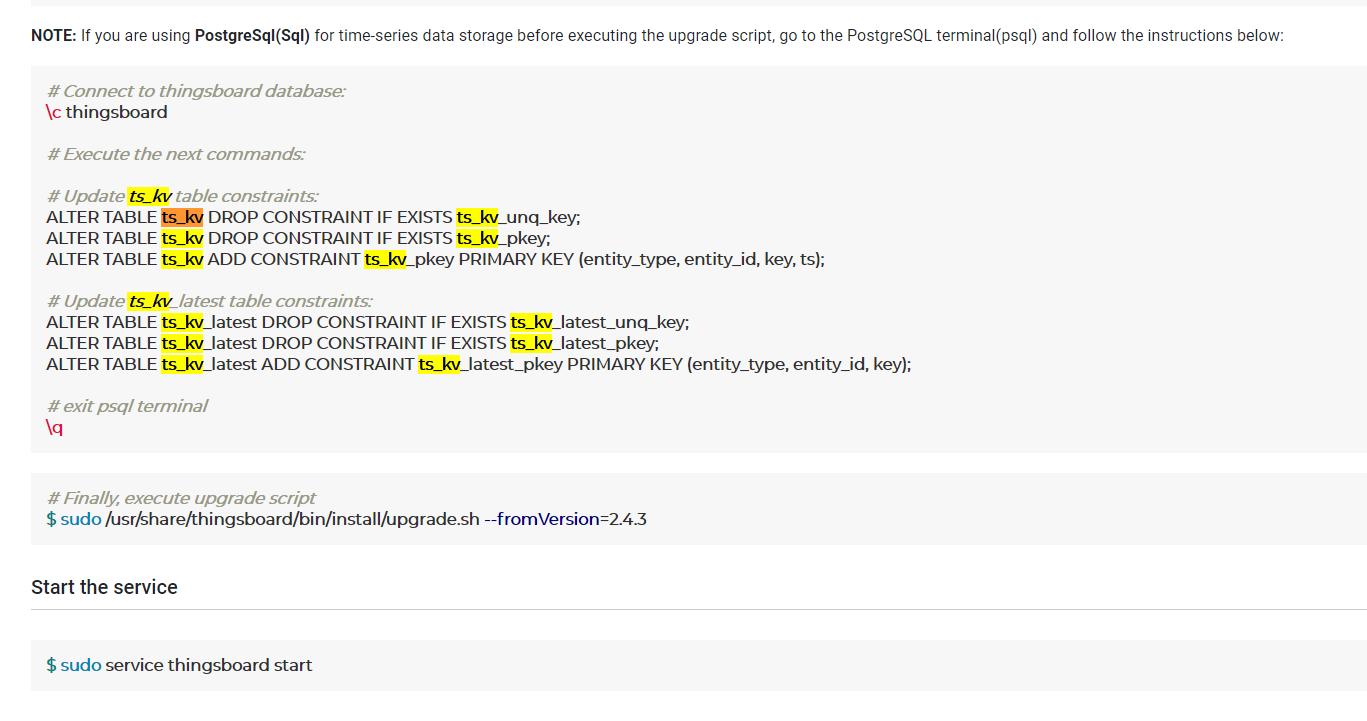Click the 'sudo service thingsboard start' command
The image size is (1367, 721).
click(x=179, y=665)
